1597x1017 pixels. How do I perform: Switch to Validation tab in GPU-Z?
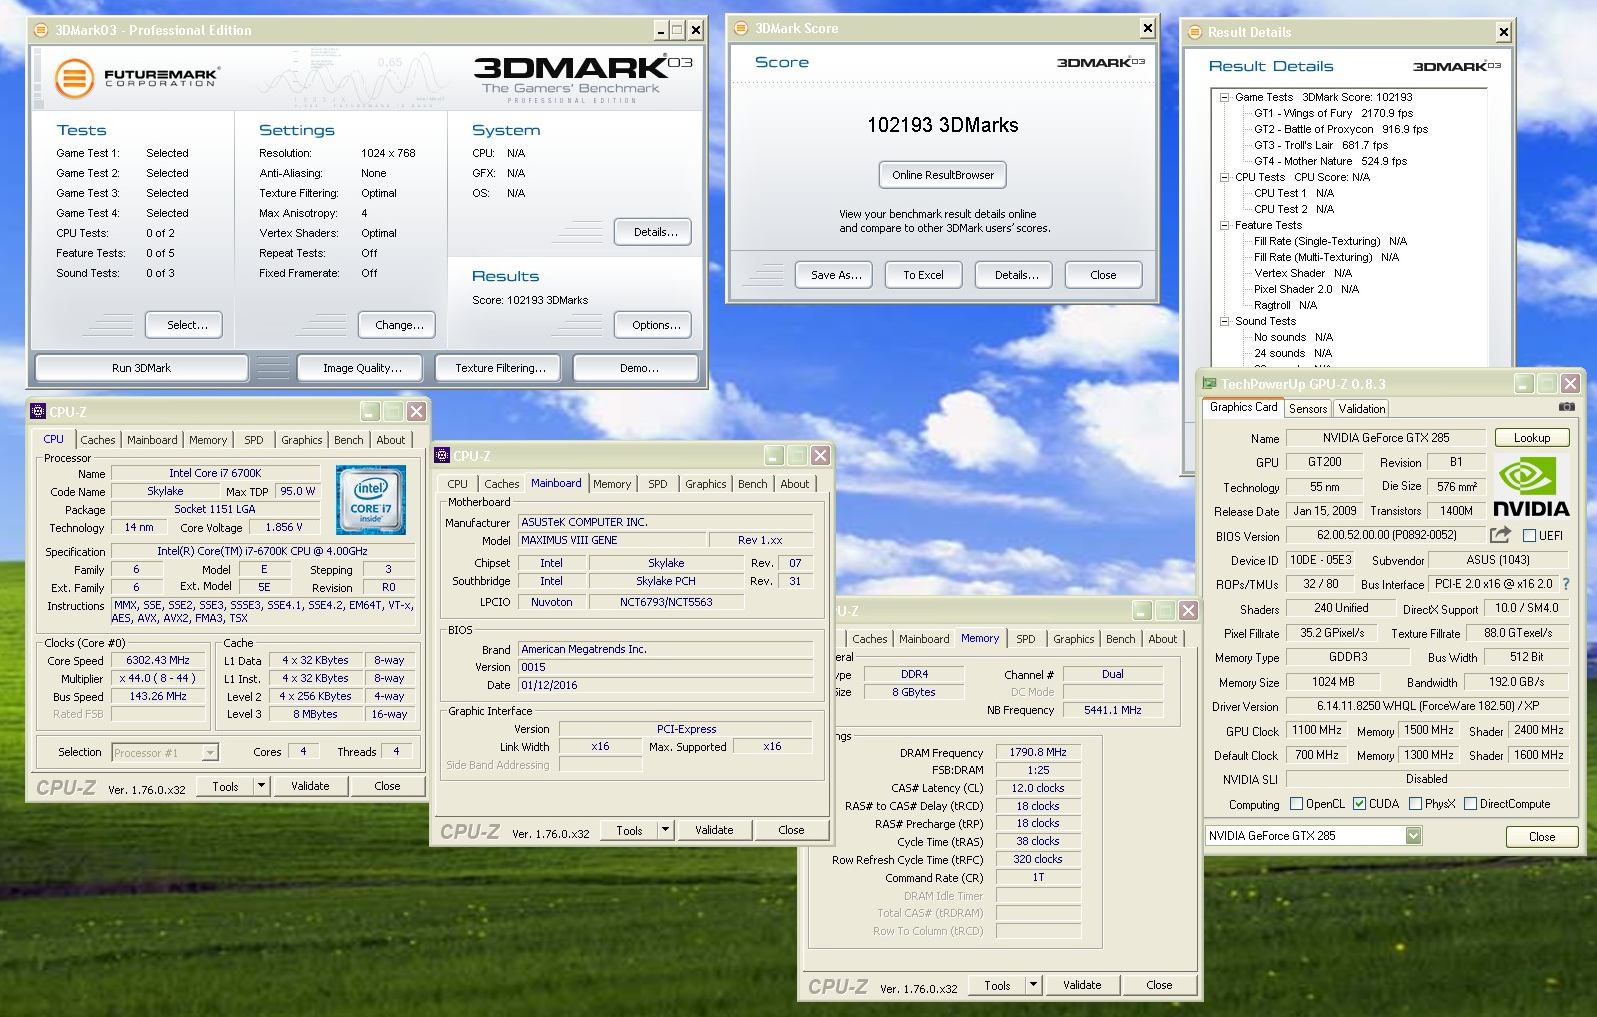(1362, 408)
